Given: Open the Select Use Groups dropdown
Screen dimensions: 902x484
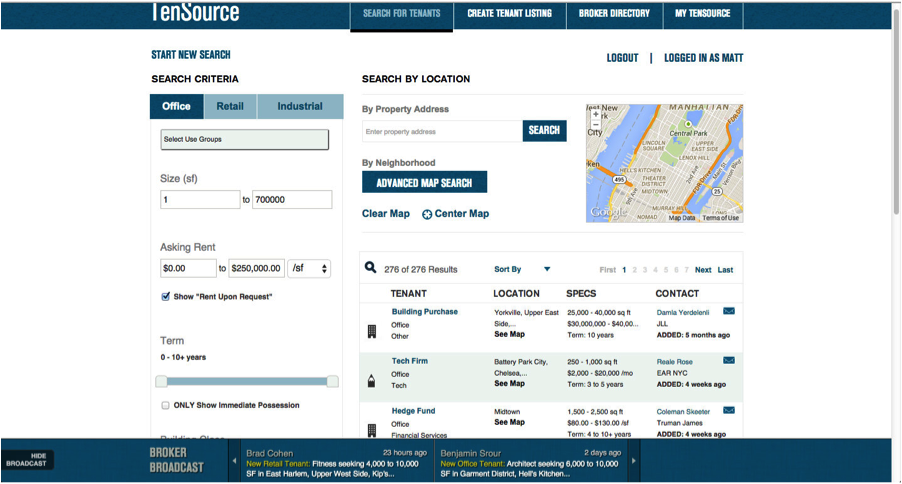Looking at the screenshot, I should click(x=244, y=140).
